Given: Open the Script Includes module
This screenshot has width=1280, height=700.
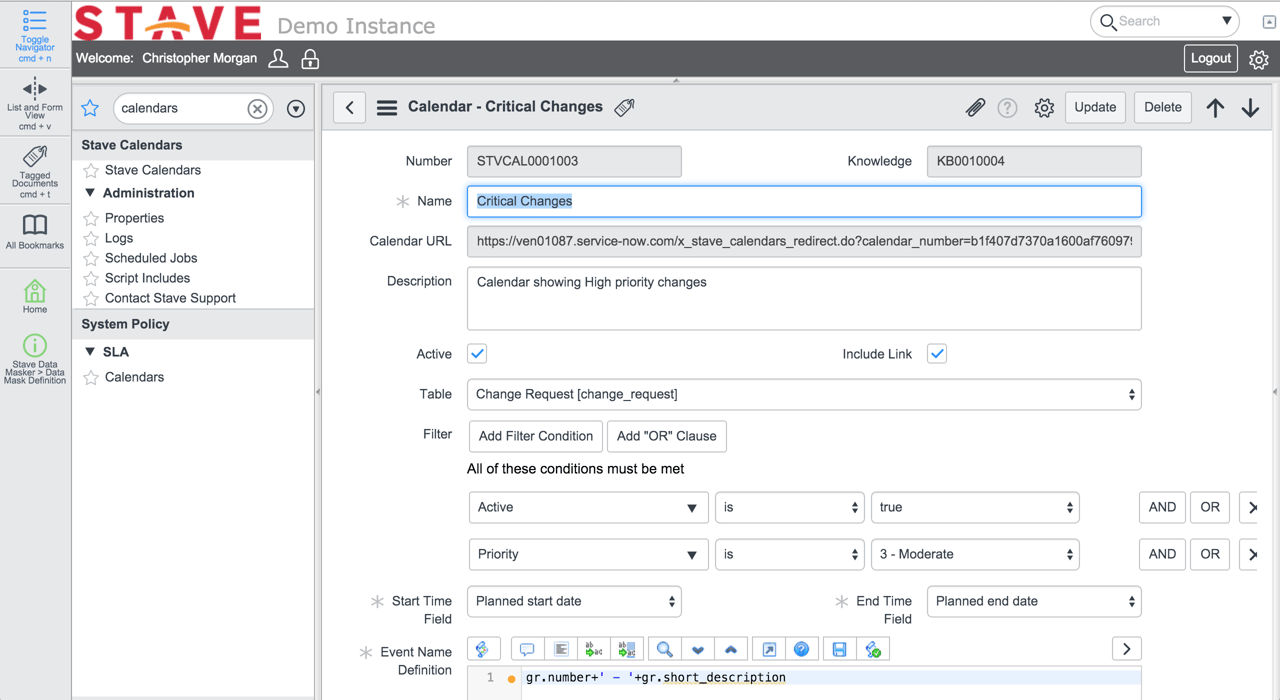Looking at the screenshot, I should coord(147,278).
